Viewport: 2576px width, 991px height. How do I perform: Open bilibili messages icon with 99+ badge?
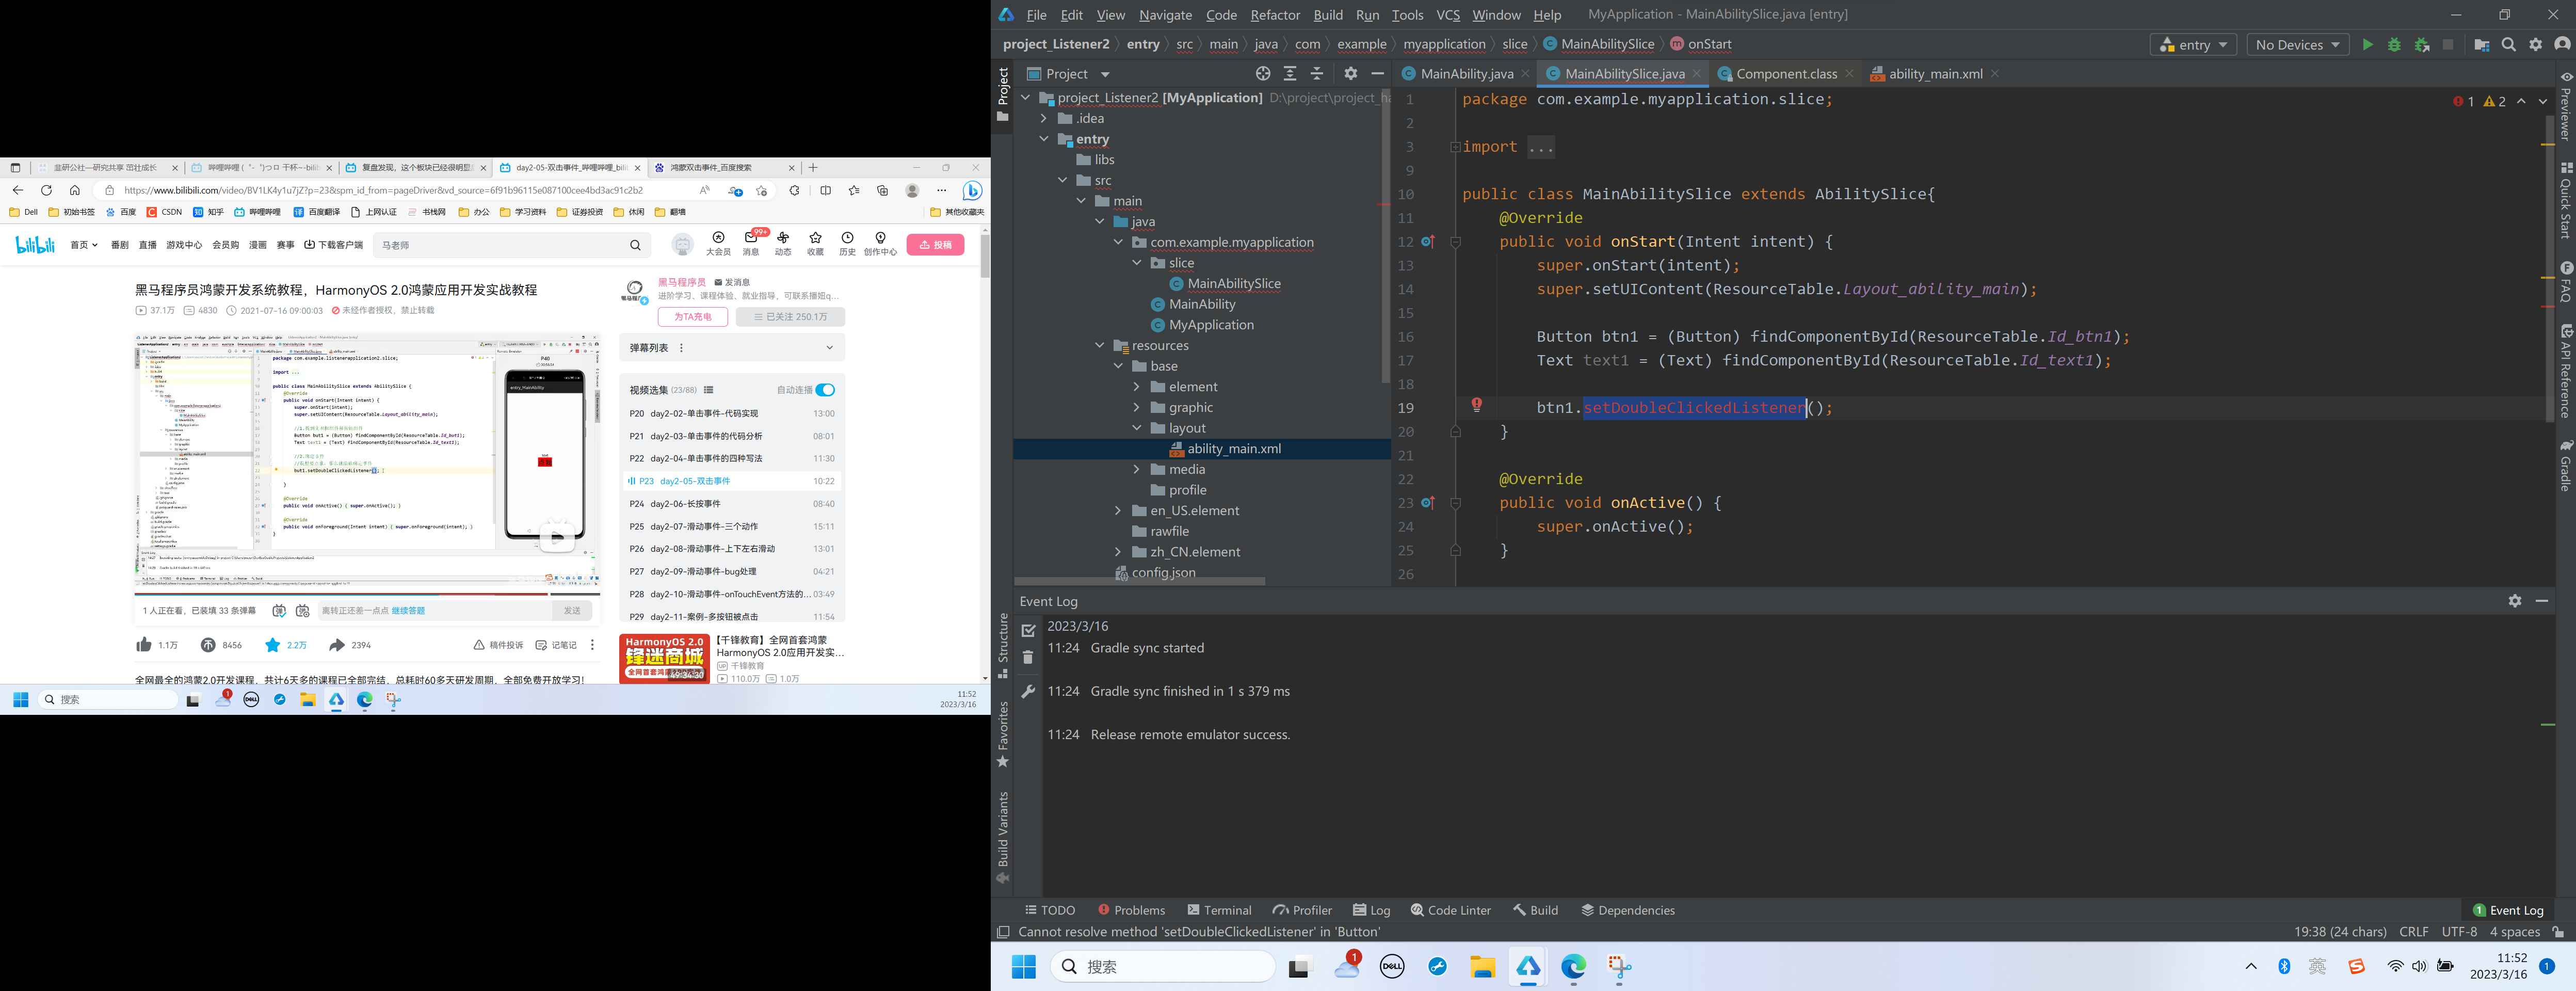(x=751, y=239)
